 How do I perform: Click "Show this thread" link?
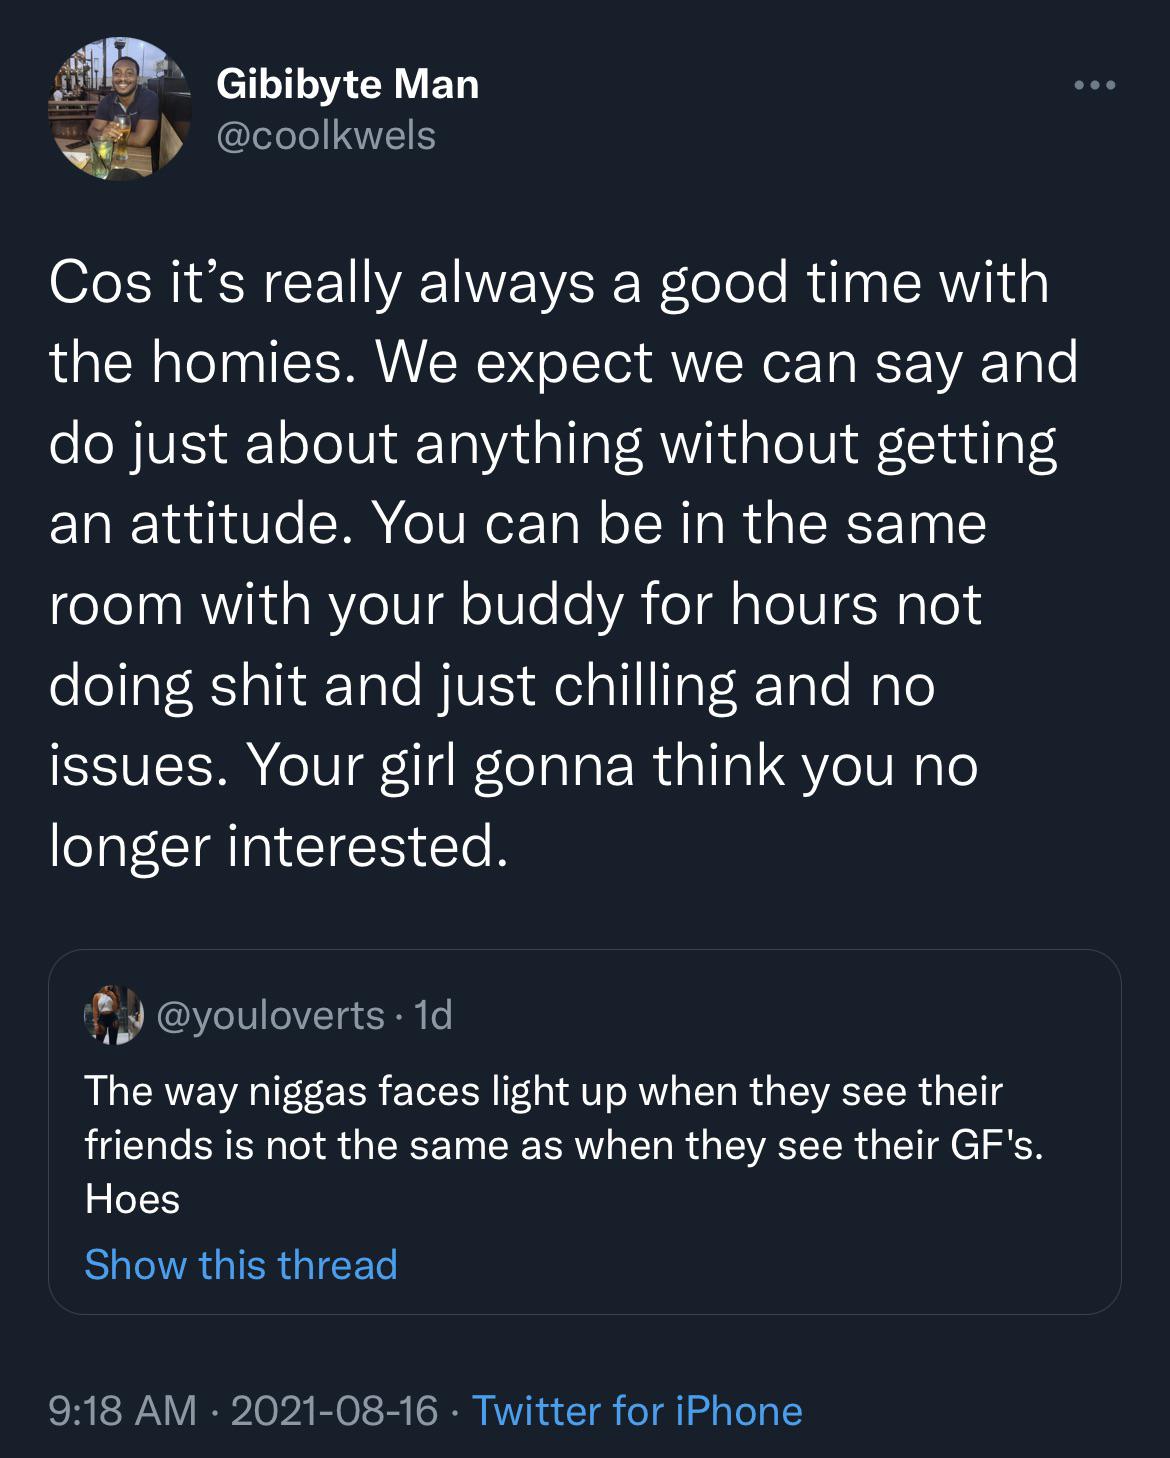point(241,1265)
